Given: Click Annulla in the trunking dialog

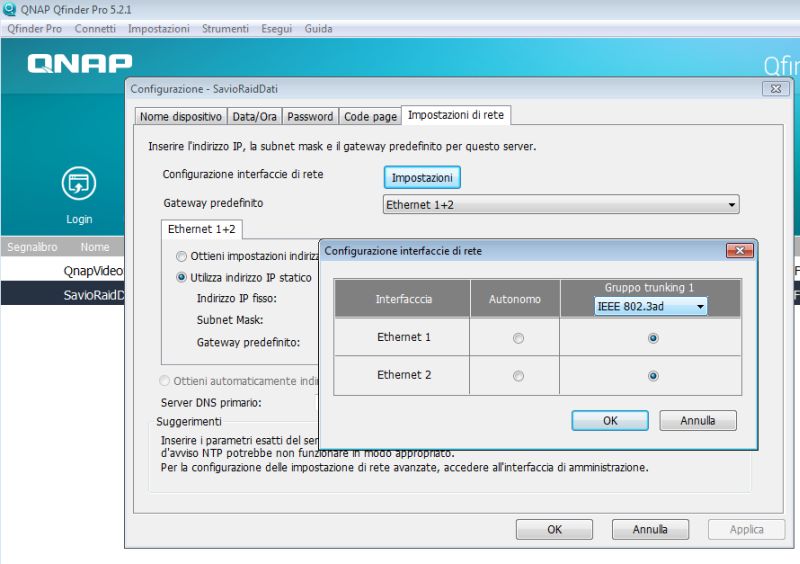Looking at the screenshot, I should pyautogui.click(x=697, y=421).
